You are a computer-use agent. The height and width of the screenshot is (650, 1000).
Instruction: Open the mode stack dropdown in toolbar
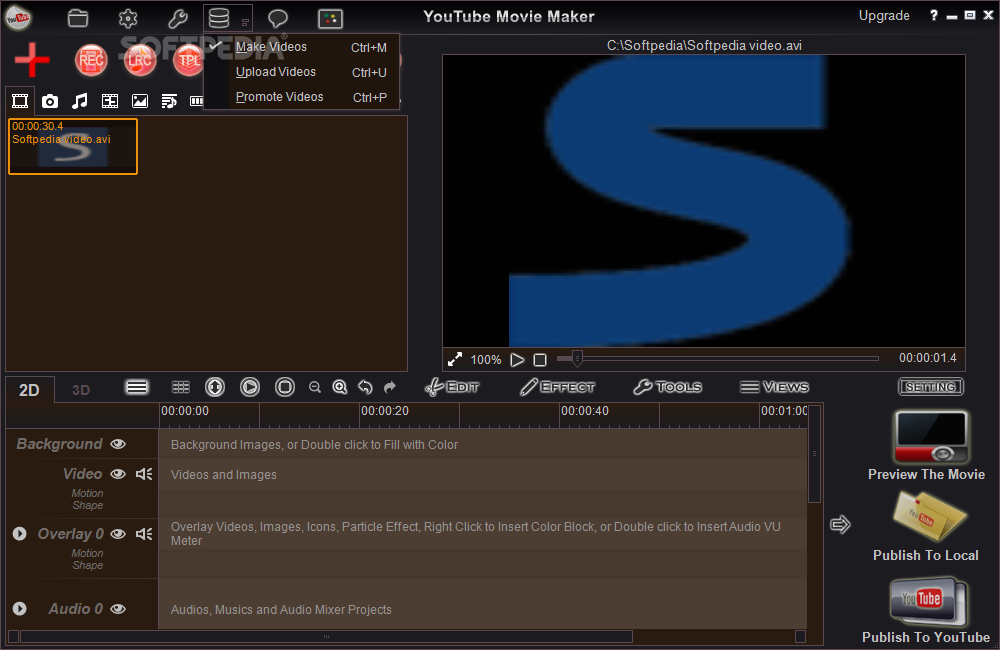click(228, 18)
